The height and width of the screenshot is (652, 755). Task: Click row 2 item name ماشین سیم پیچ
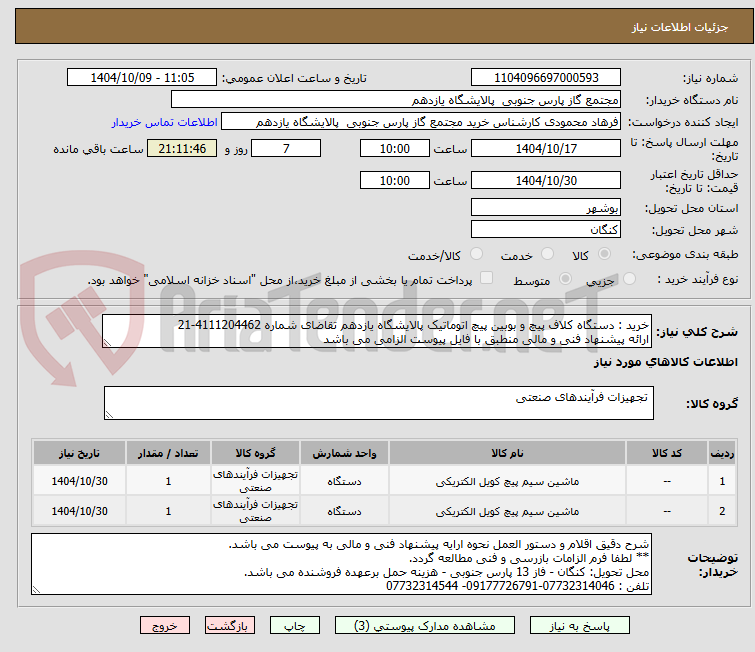507,511
